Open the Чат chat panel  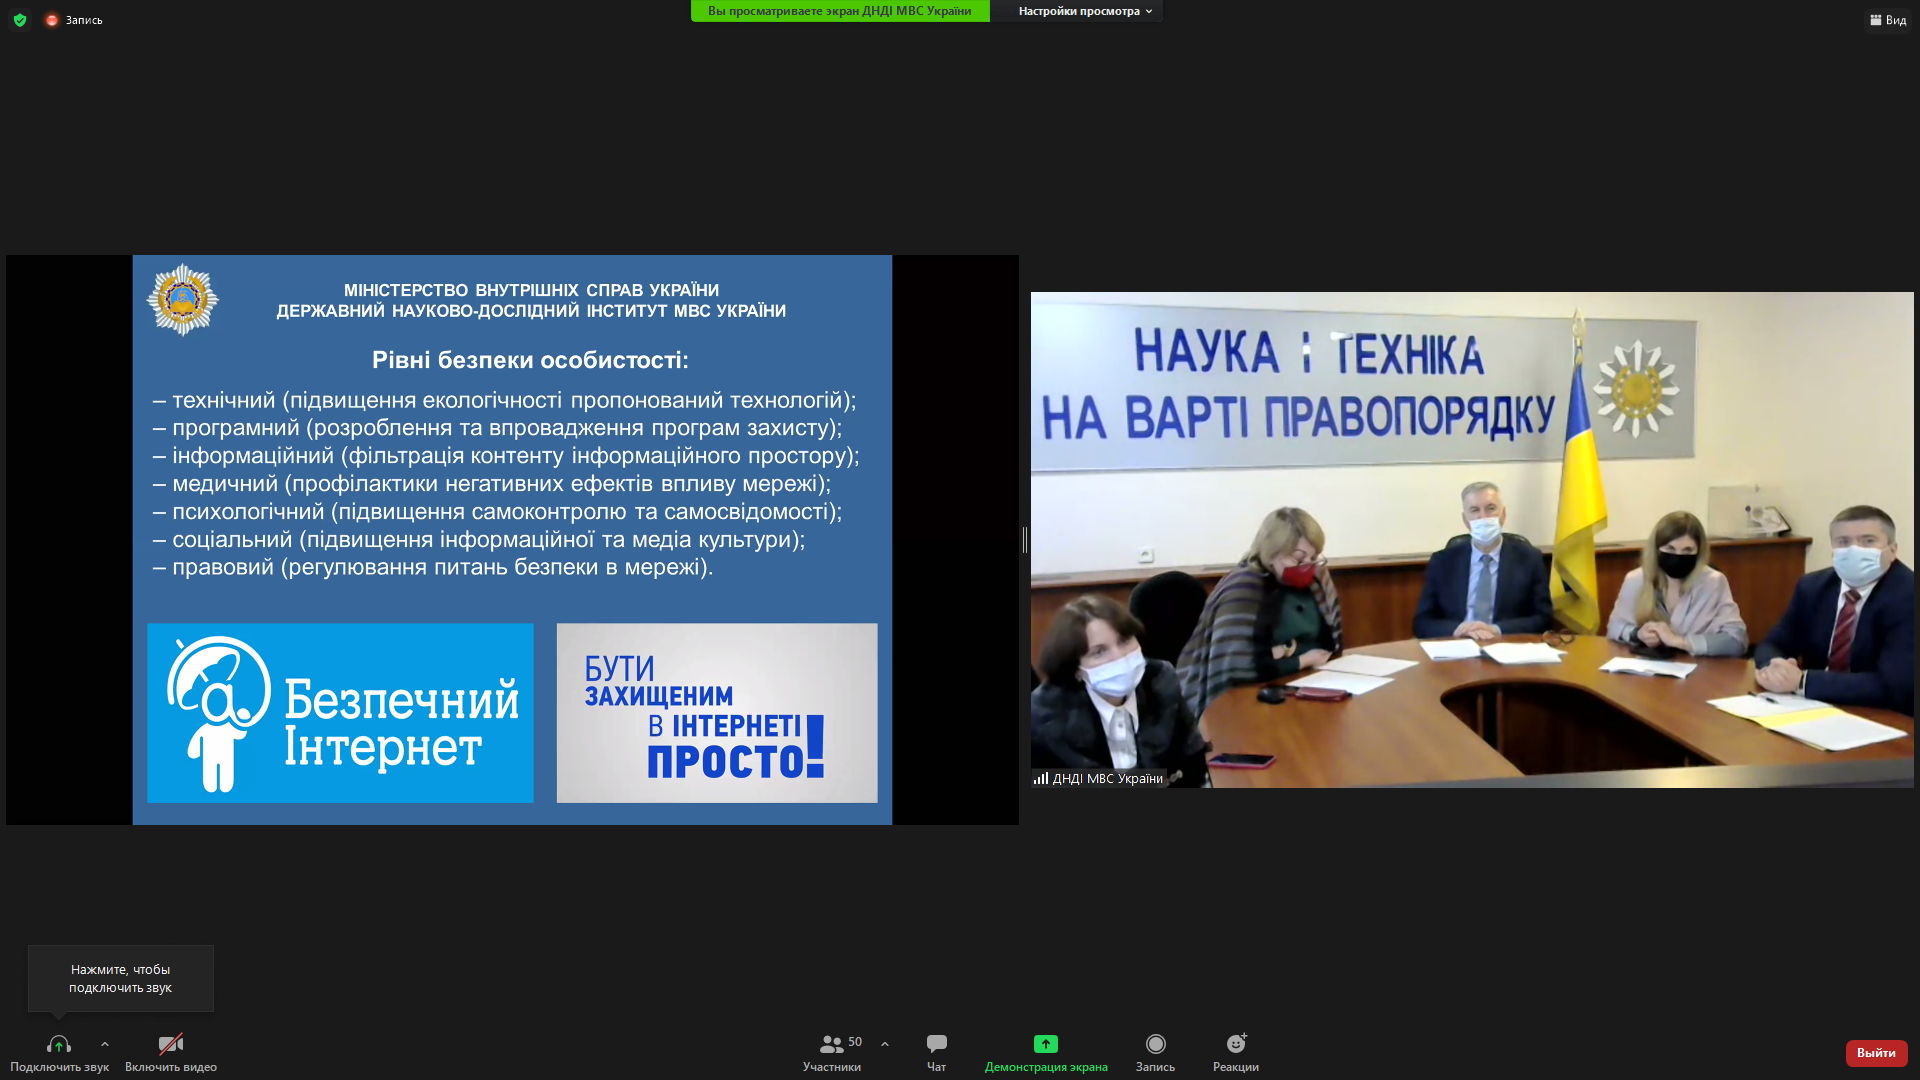[x=936, y=1052]
